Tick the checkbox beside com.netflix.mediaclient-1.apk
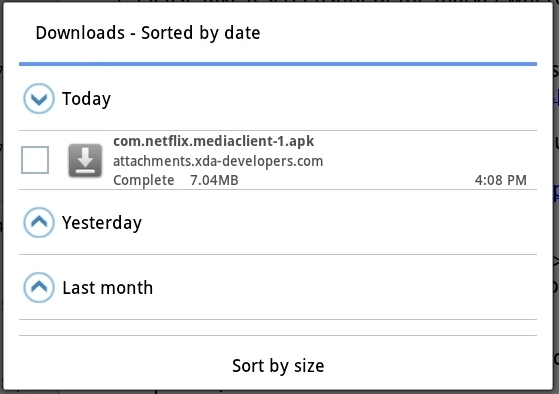 coord(35,160)
